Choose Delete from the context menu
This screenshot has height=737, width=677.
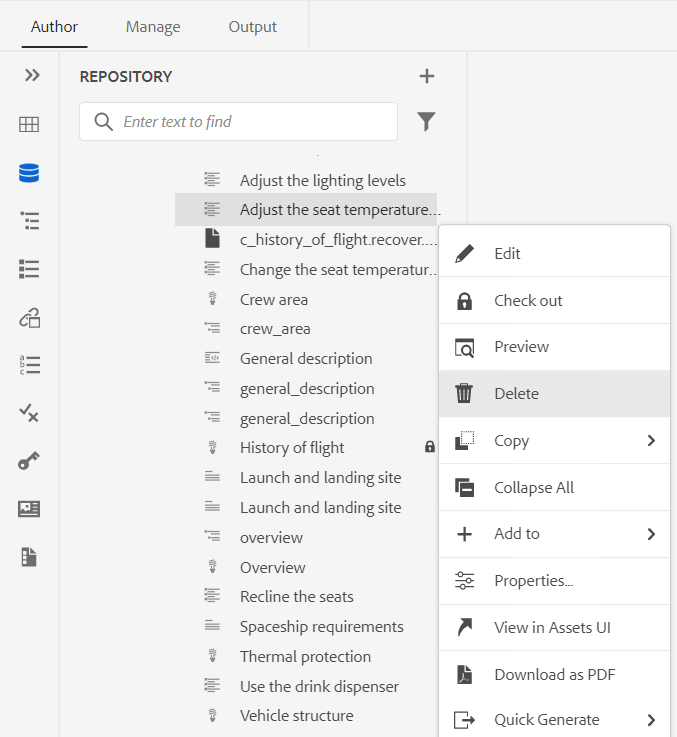(516, 394)
